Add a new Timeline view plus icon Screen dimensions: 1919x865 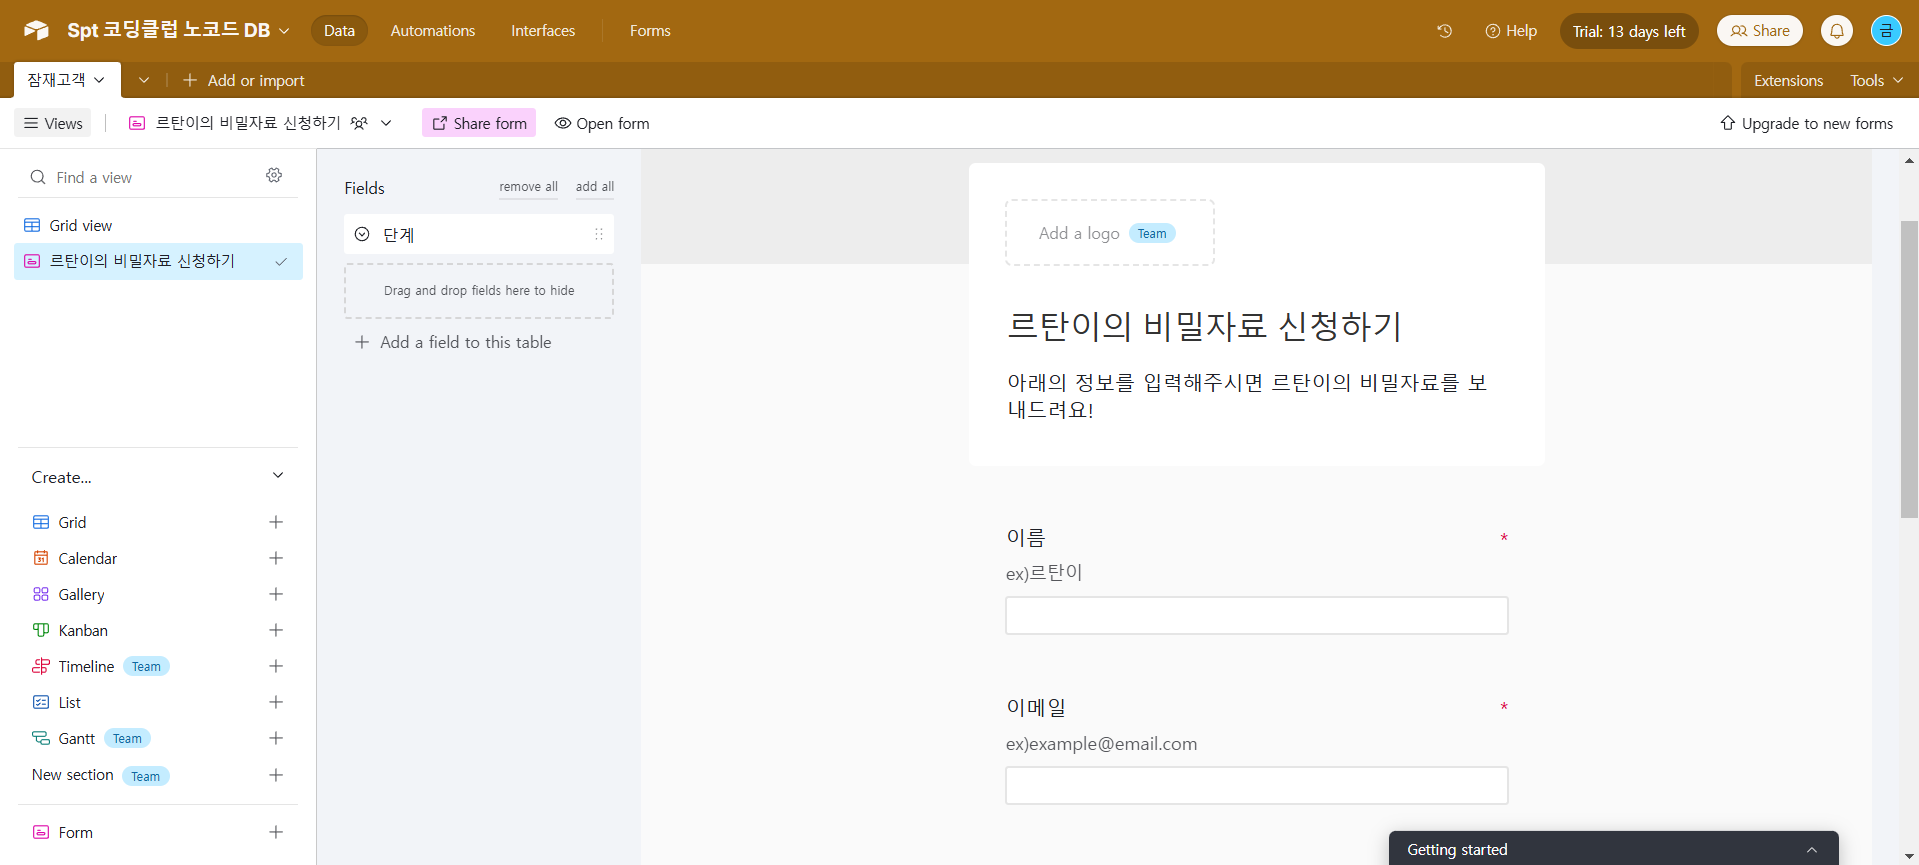pos(276,666)
